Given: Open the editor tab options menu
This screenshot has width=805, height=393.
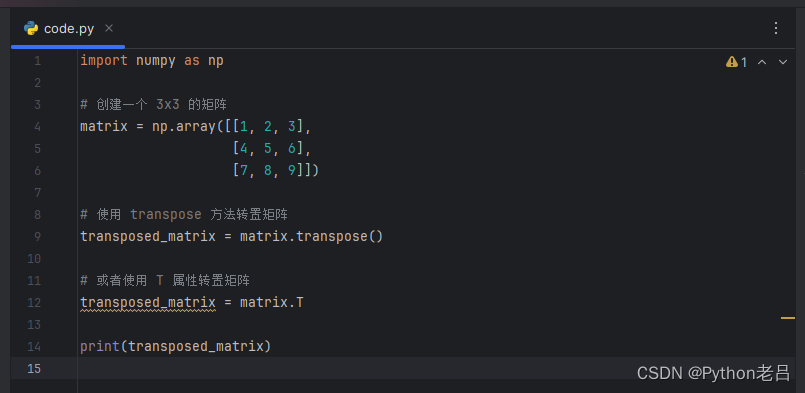Looking at the screenshot, I should (776, 28).
